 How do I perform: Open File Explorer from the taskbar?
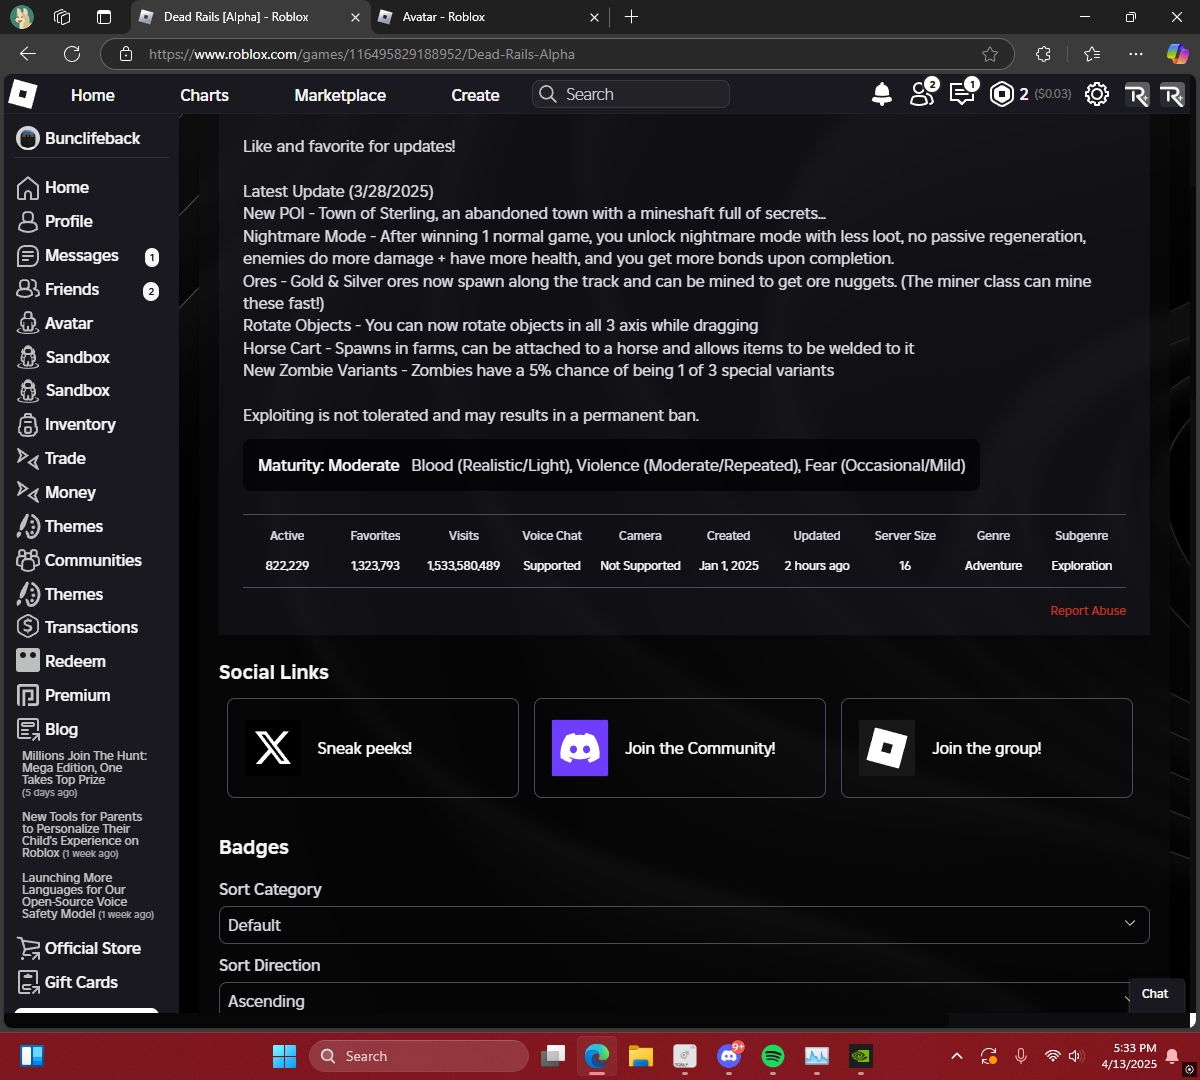click(x=641, y=1056)
